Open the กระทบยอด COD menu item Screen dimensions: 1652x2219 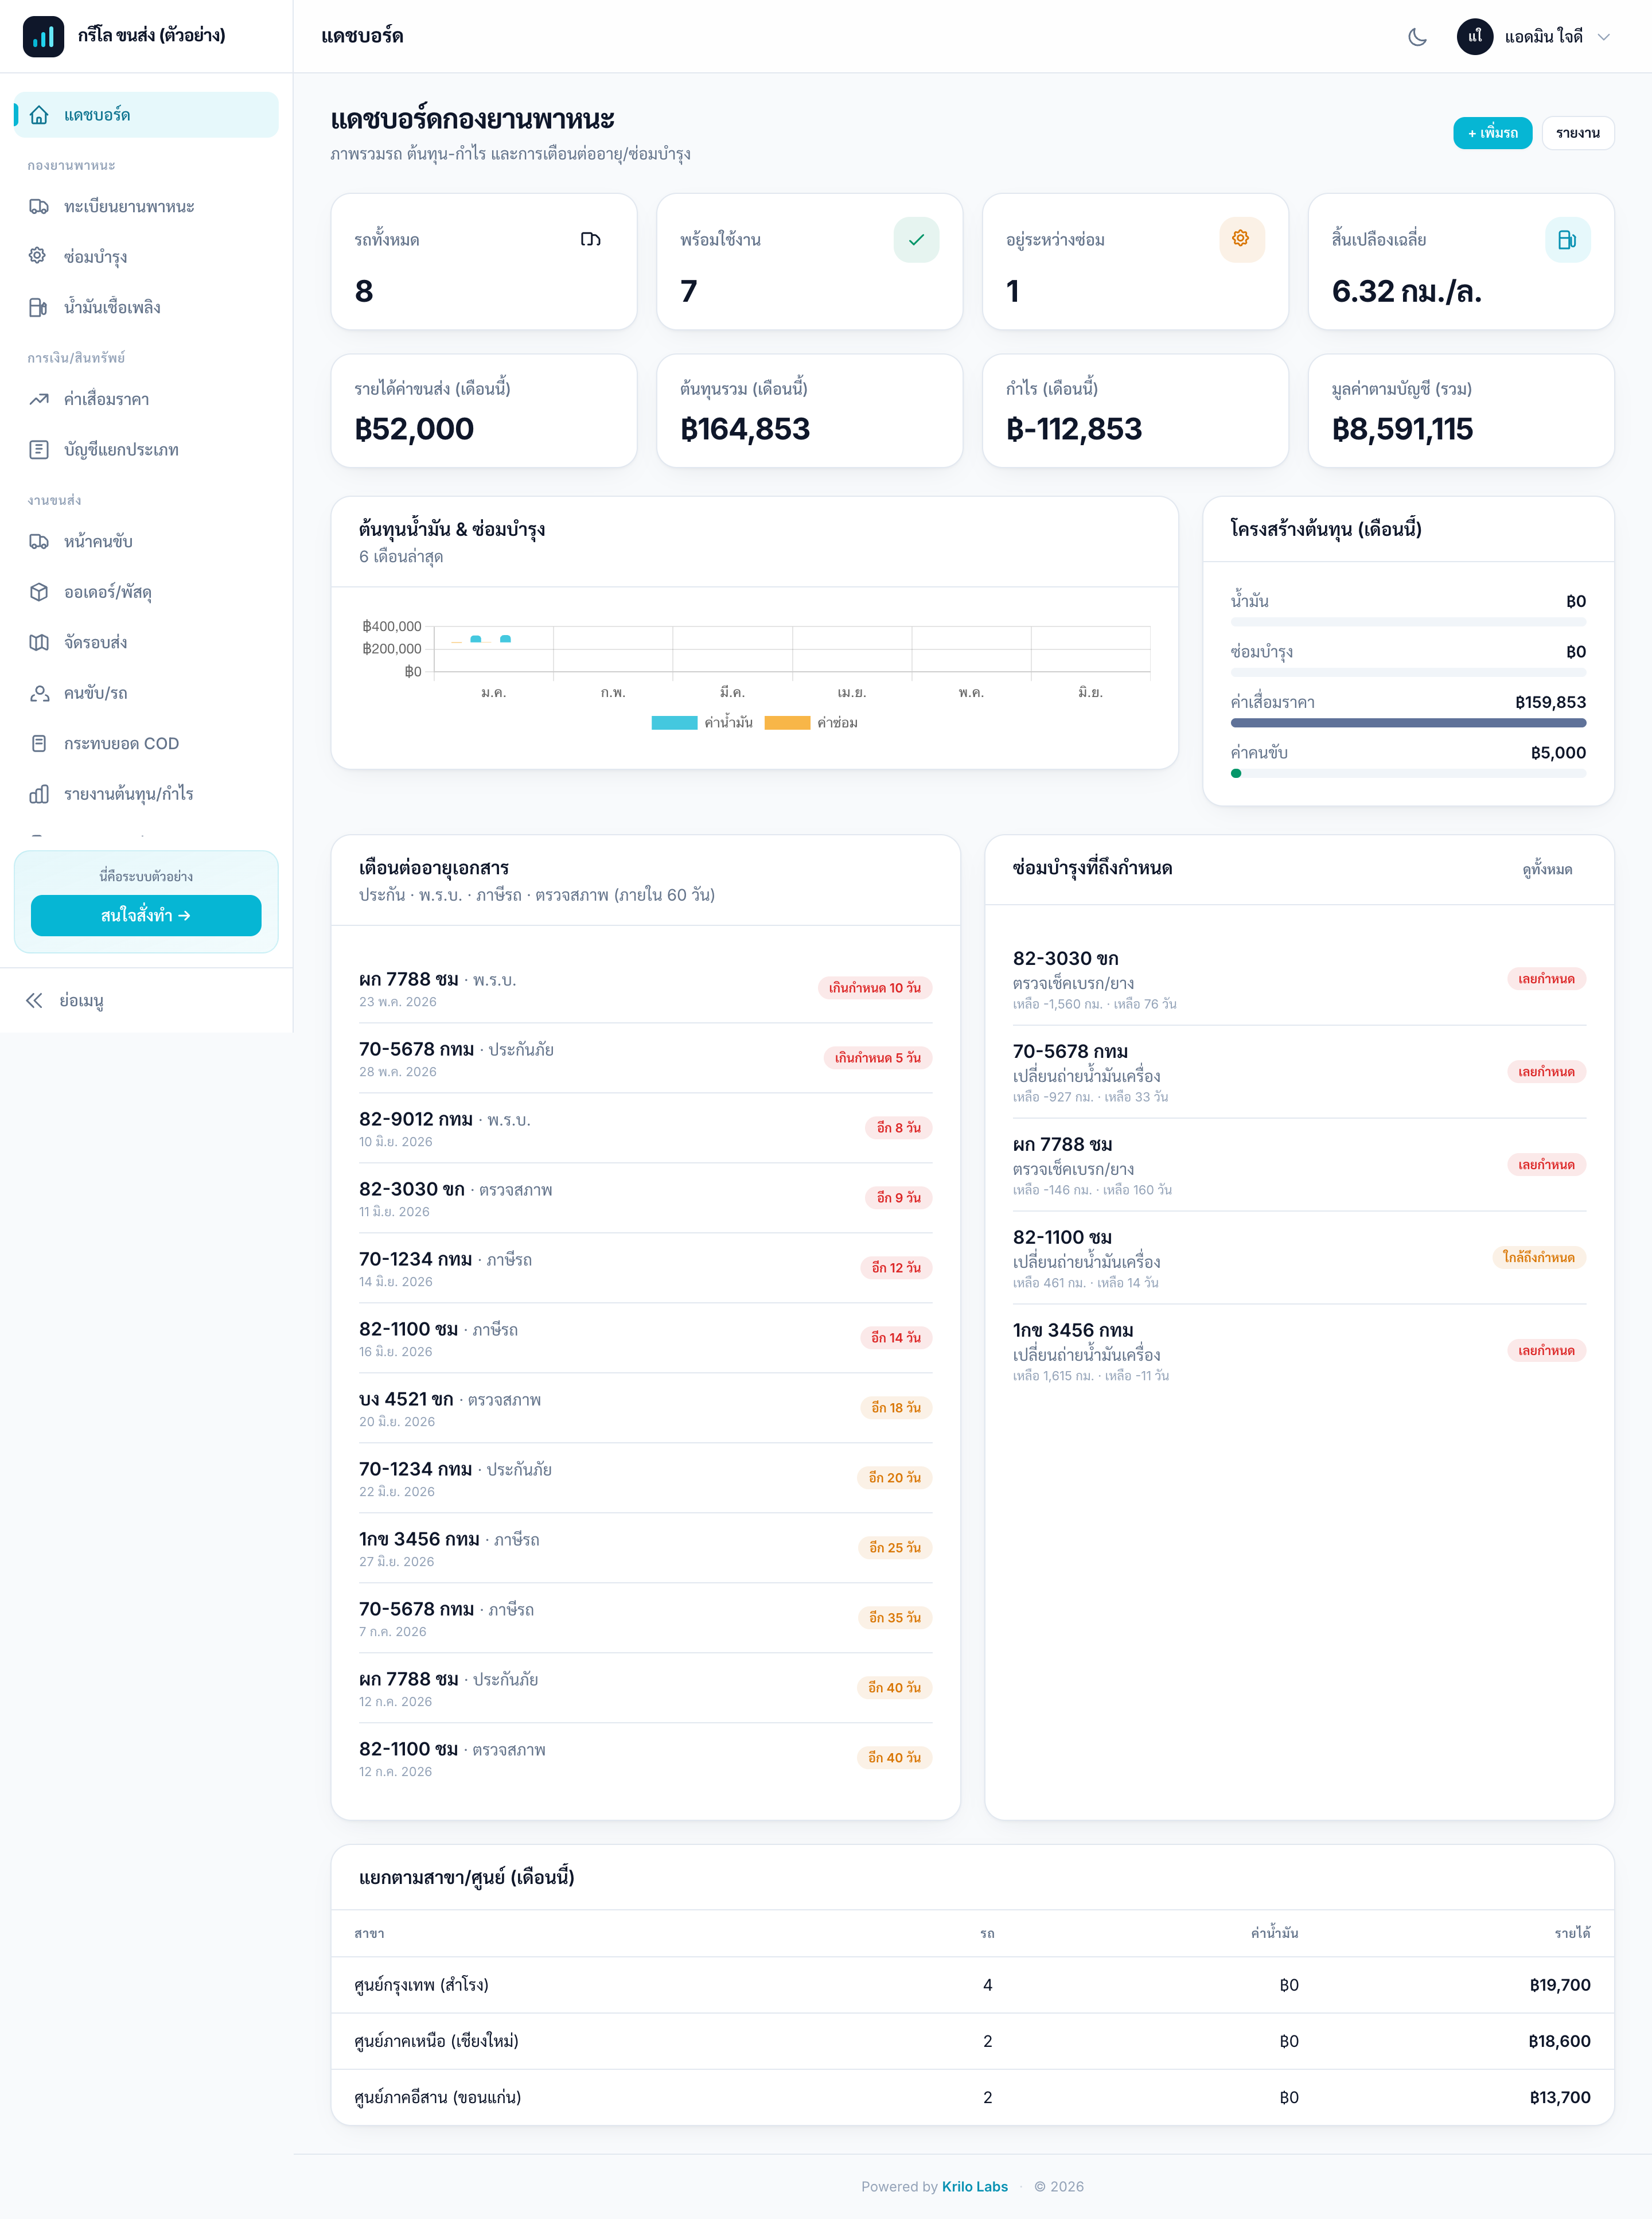point(146,743)
